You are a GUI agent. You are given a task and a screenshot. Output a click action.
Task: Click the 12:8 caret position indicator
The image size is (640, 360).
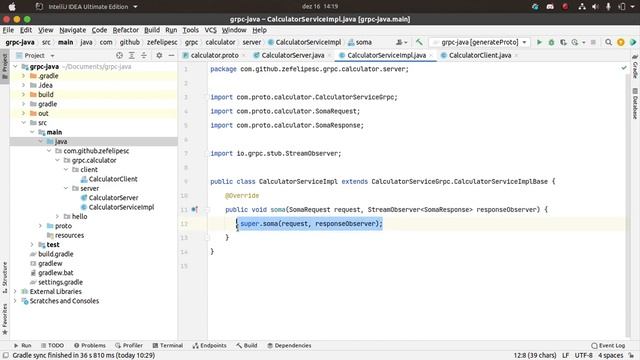[534, 356]
